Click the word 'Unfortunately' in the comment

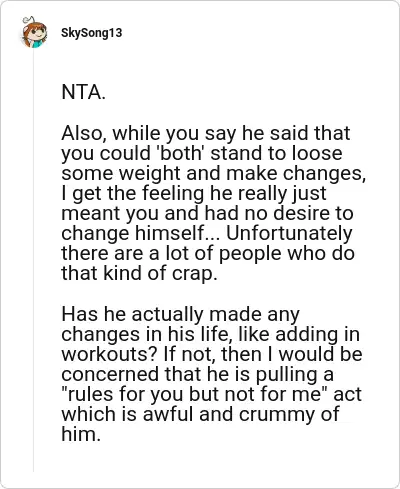click(289, 233)
